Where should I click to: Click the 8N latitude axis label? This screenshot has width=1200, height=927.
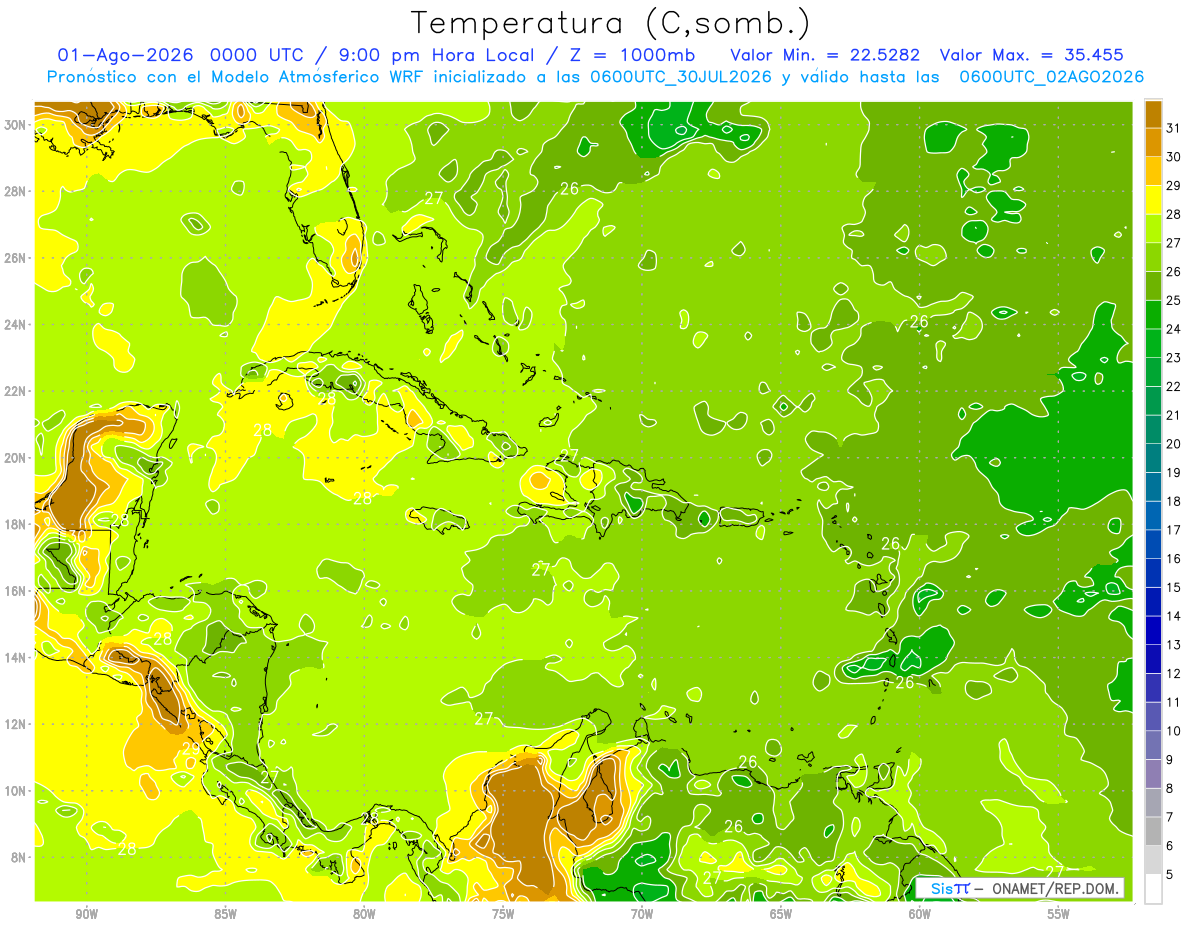pos(19,857)
